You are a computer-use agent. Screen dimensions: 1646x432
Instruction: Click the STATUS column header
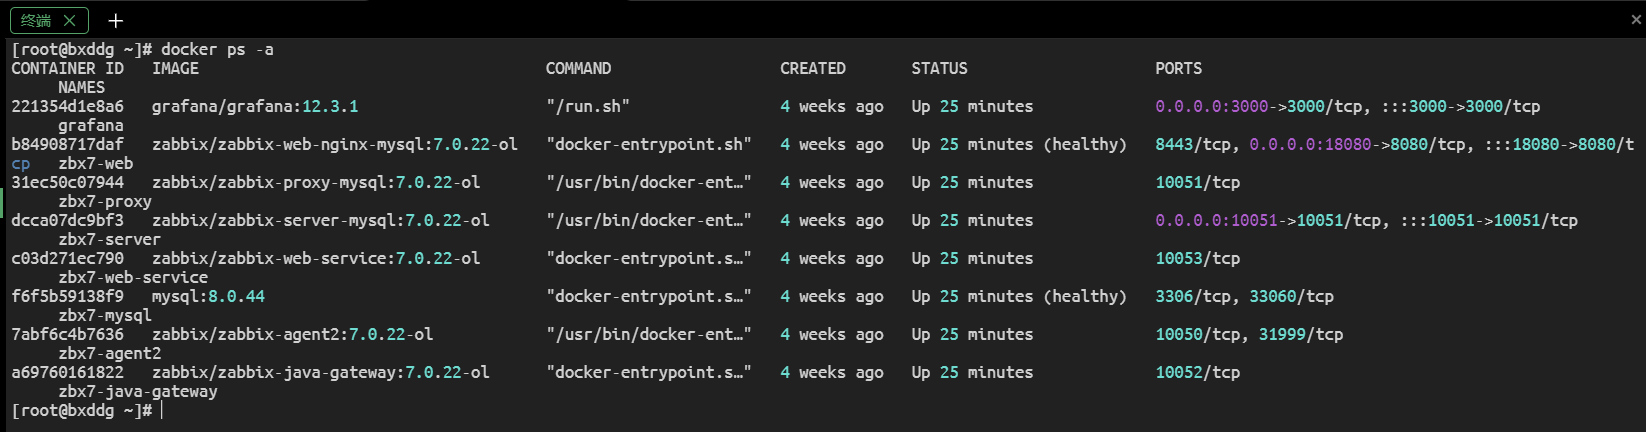coord(939,69)
